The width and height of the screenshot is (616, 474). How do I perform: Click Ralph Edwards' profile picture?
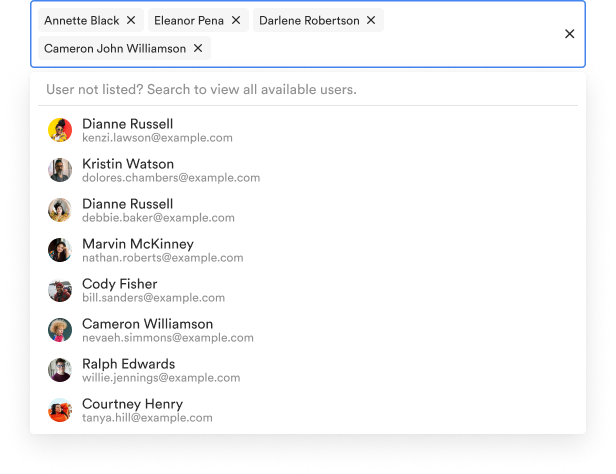(60, 370)
